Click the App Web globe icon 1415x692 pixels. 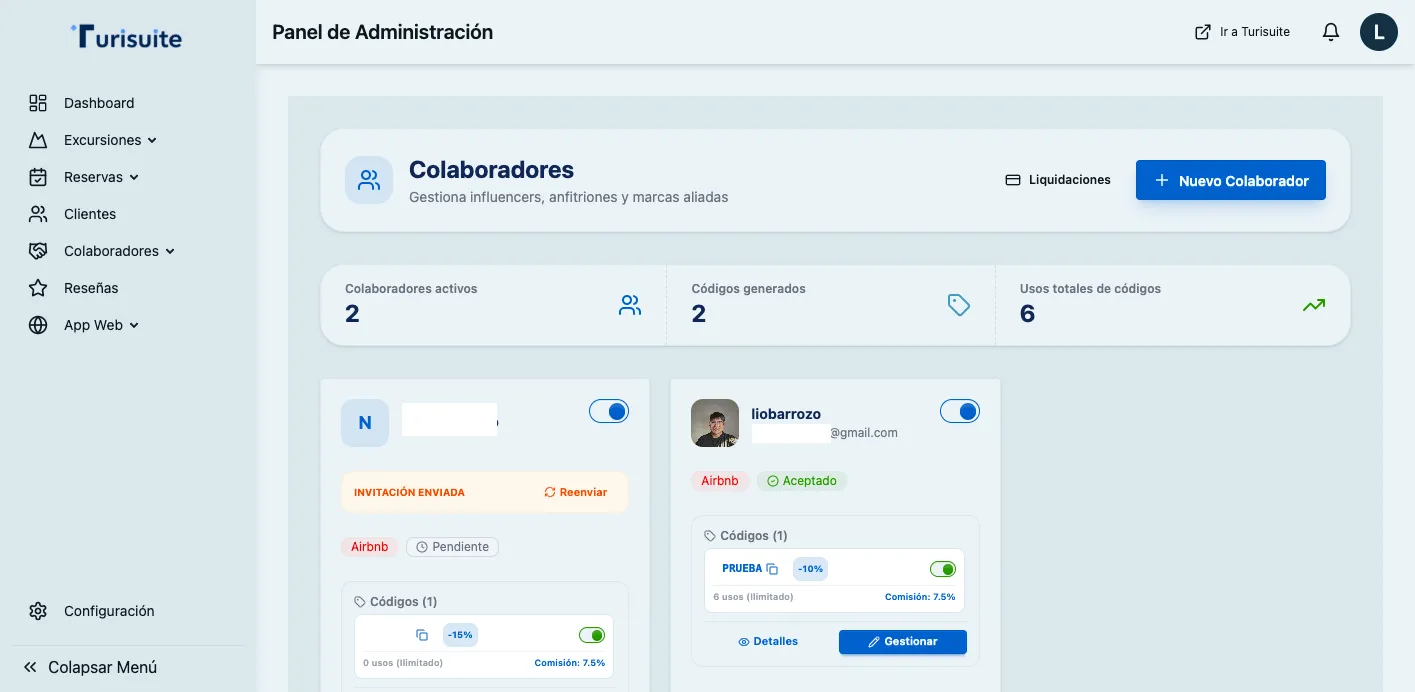(38, 325)
